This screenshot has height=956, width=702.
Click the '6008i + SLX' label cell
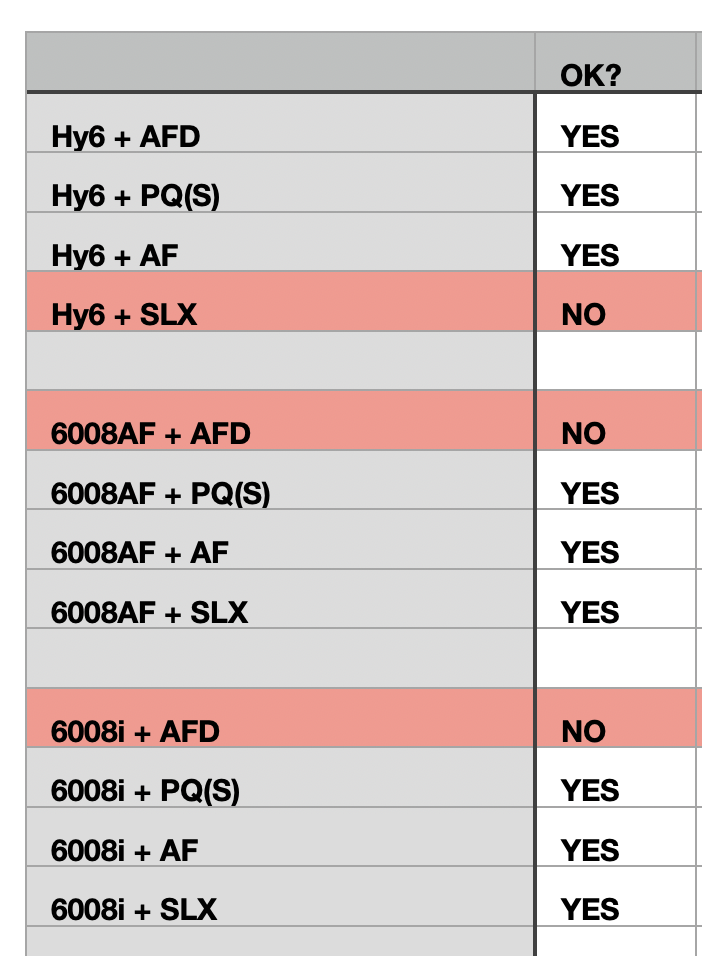point(280,909)
